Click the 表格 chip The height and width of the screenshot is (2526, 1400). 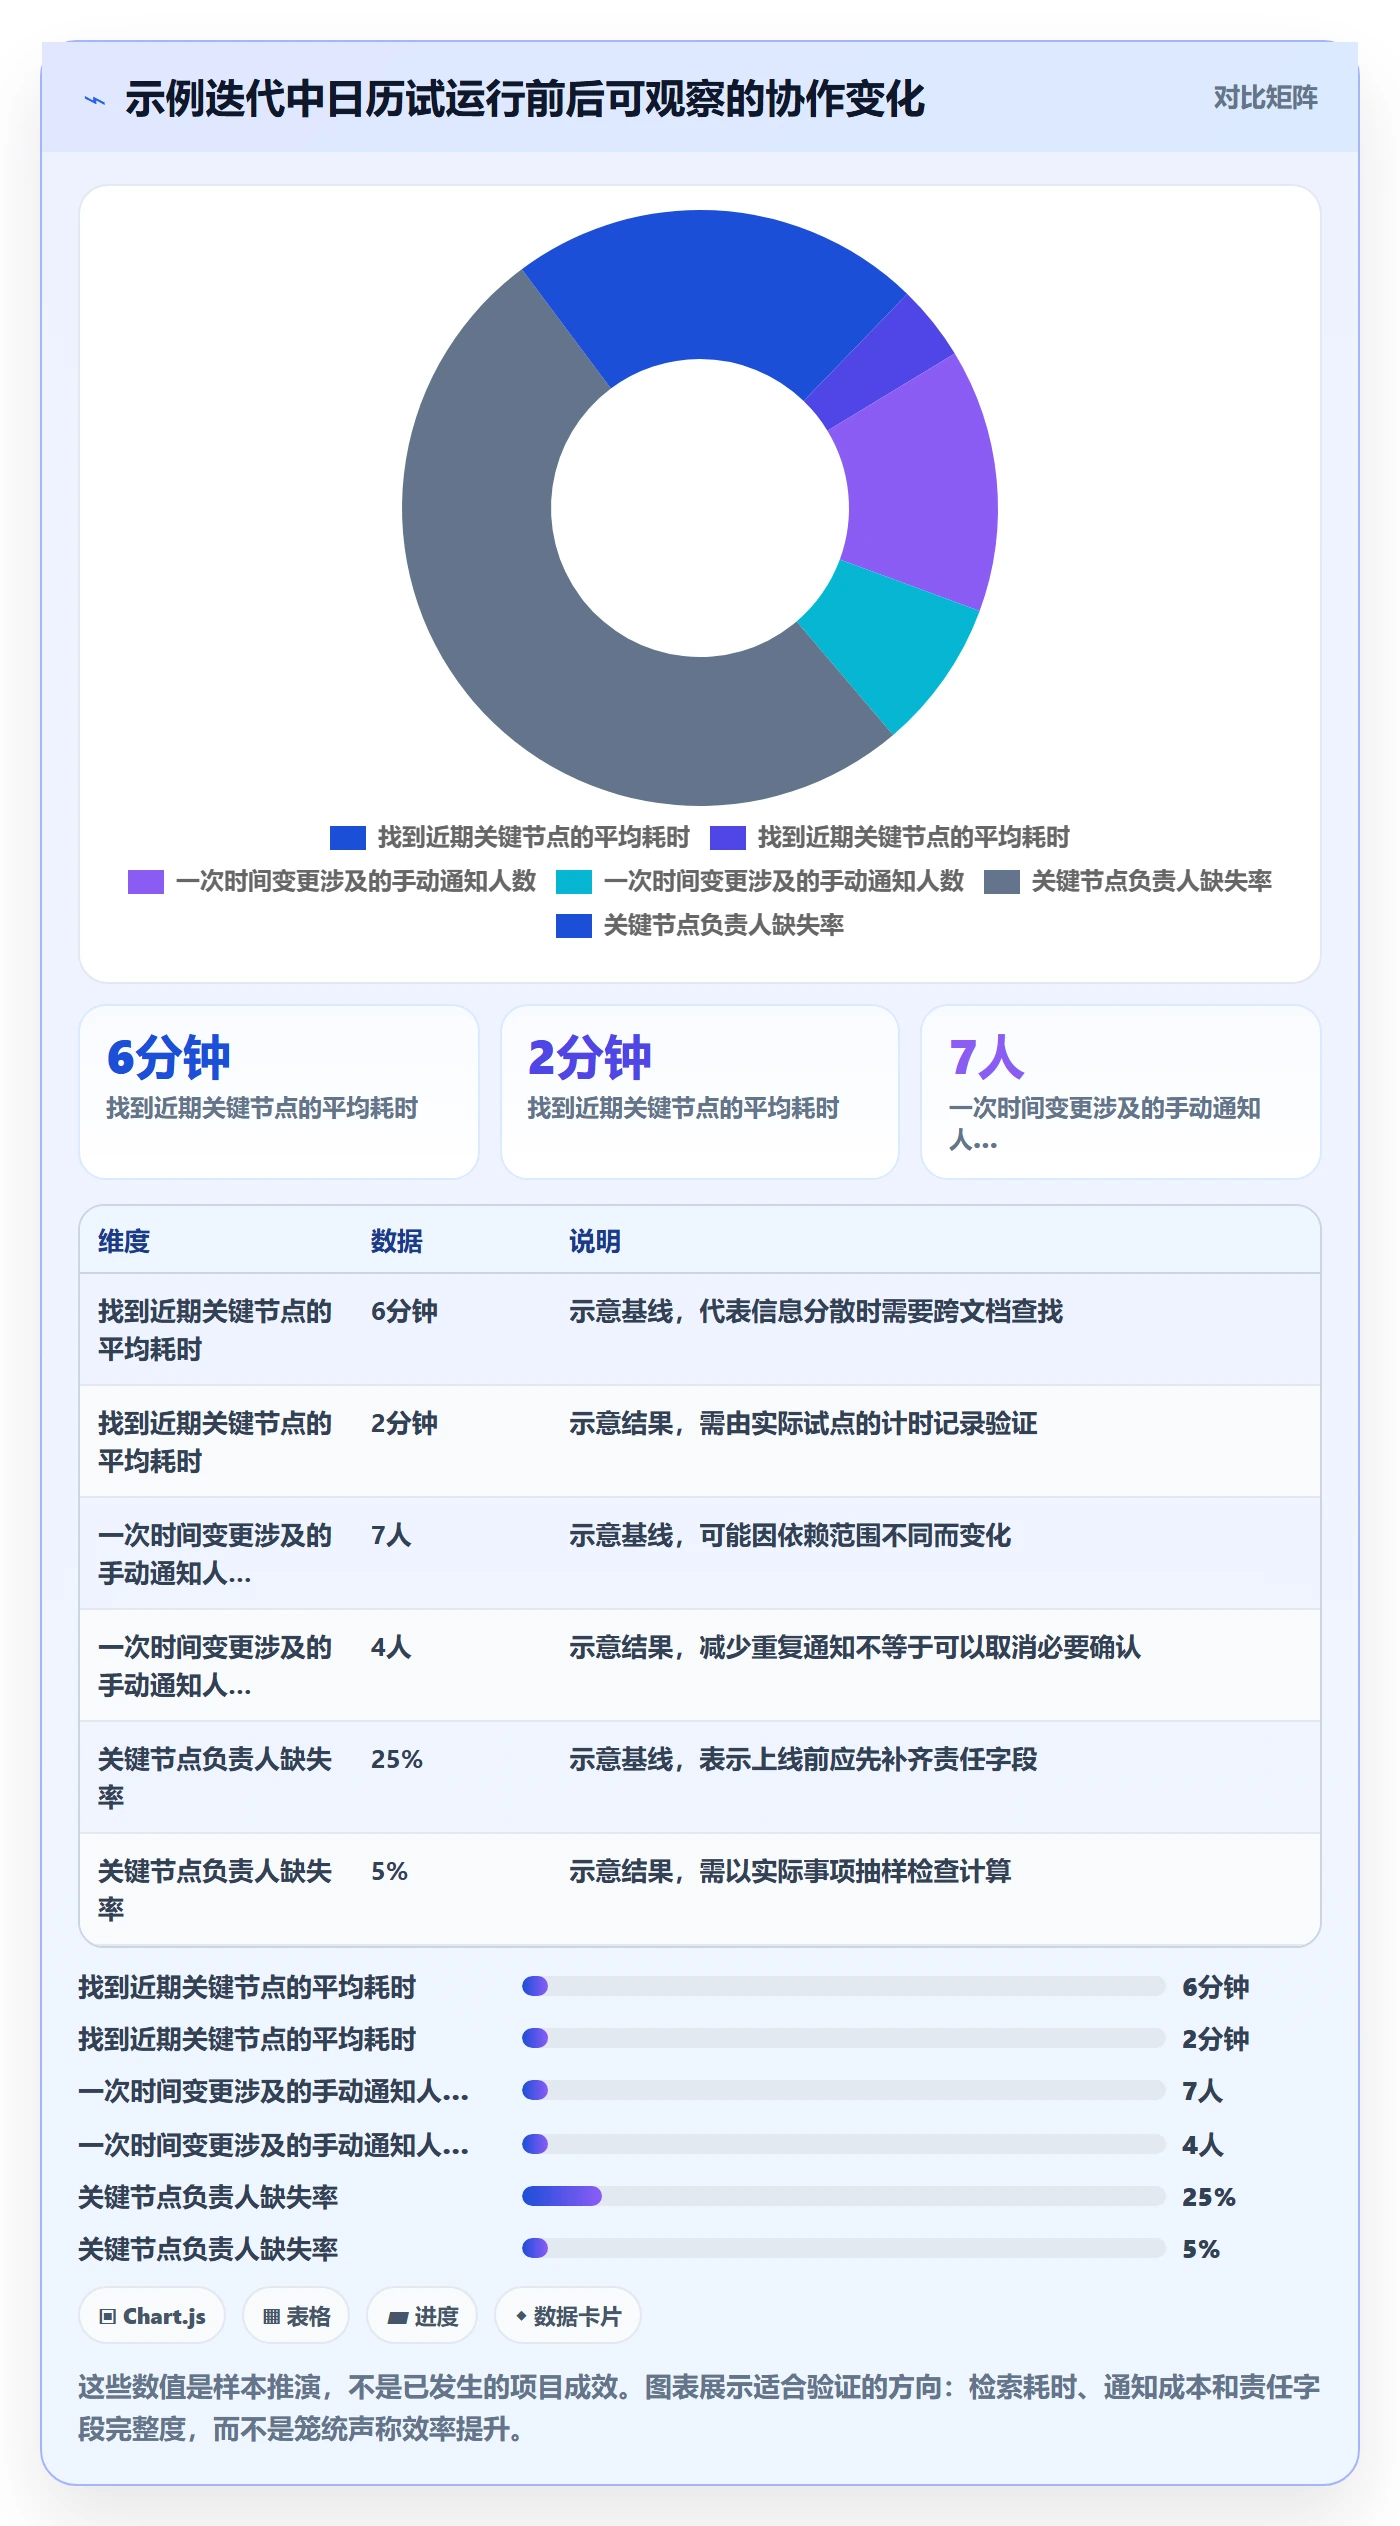click(296, 2316)
